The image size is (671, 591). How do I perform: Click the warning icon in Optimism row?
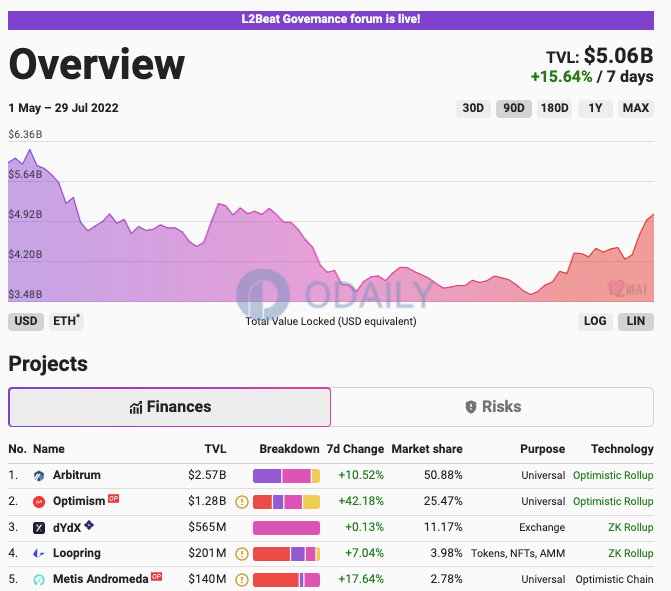pyautogui.click(x=242, y=502)
